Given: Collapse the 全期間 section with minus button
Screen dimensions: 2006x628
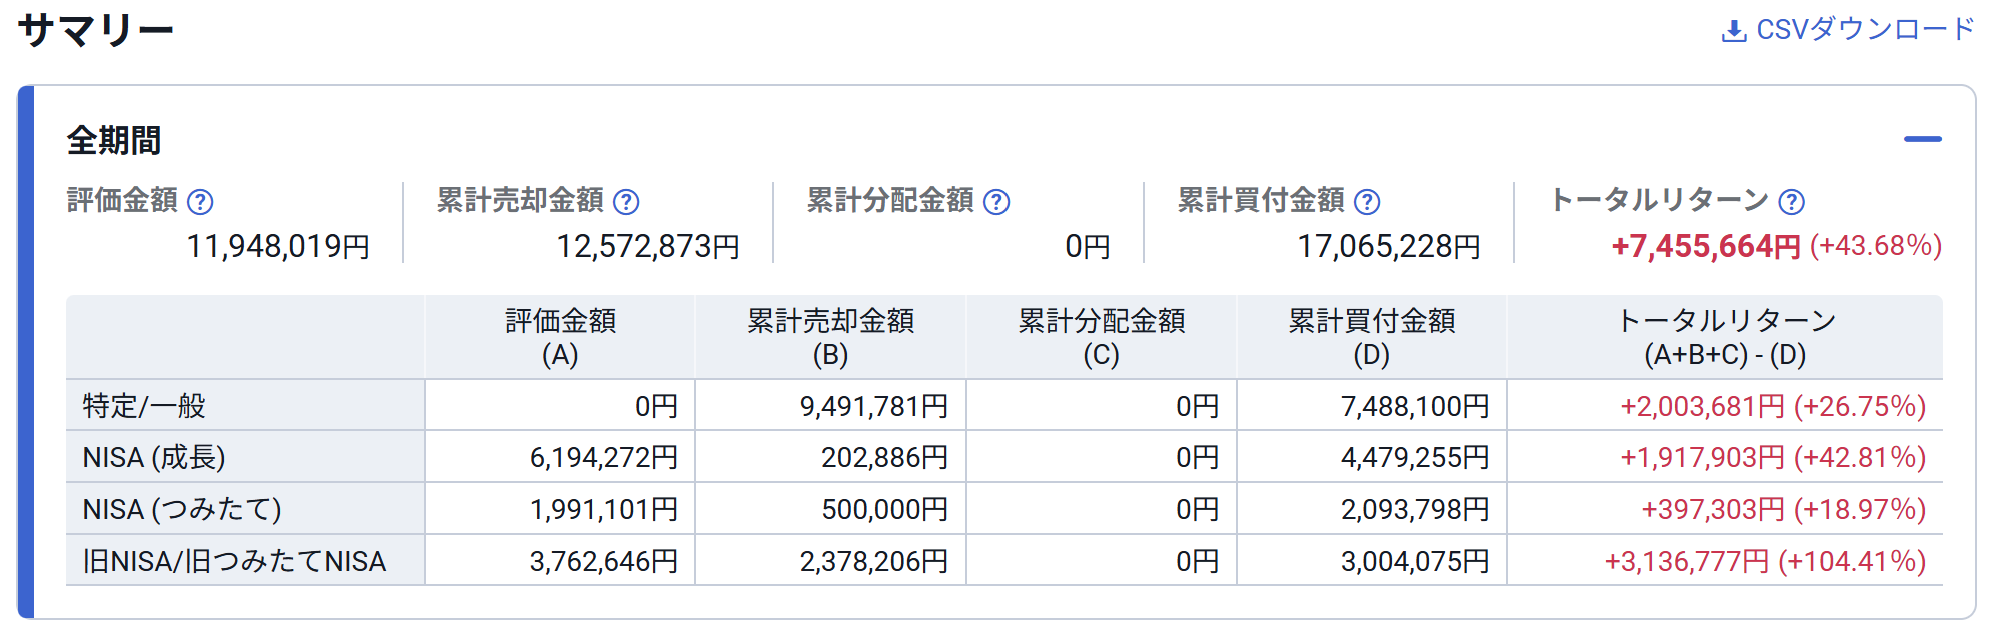Looking at the screenshot, I should 1922,139.
